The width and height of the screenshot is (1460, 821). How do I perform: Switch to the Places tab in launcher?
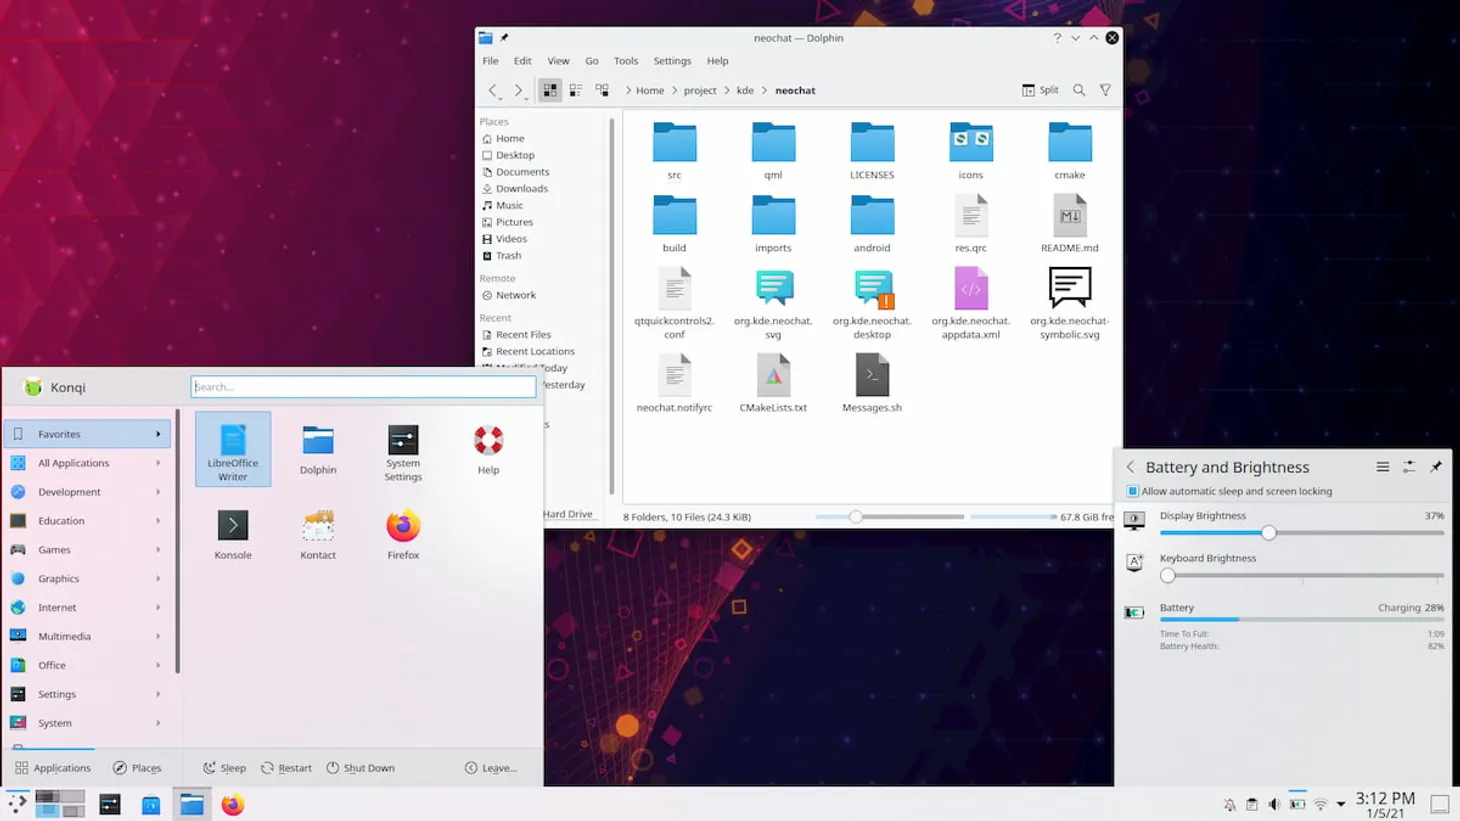pos(137,768)
